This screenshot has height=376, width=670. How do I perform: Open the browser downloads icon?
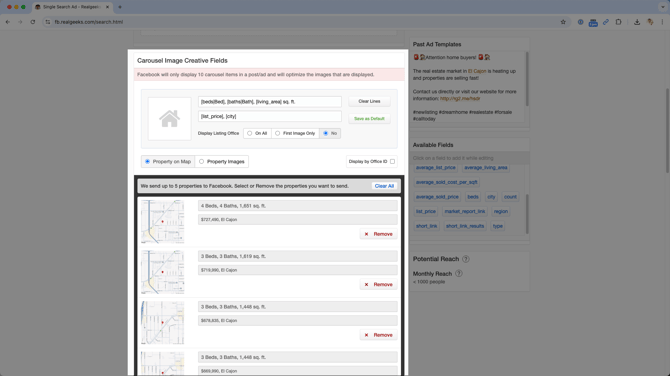click(637, 22)
